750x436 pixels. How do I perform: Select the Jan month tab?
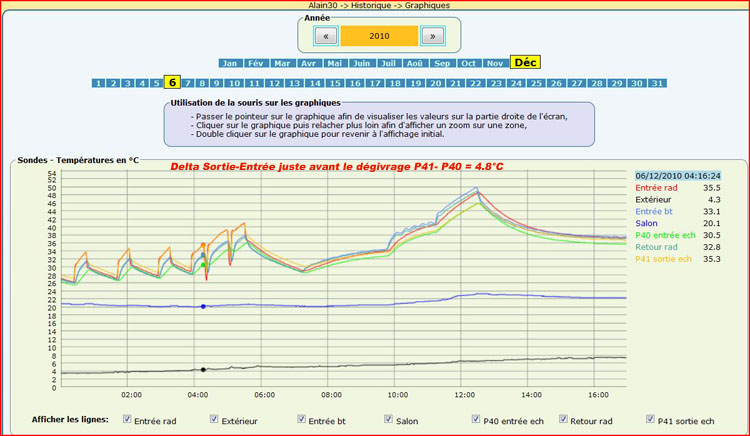coord(230,63)
